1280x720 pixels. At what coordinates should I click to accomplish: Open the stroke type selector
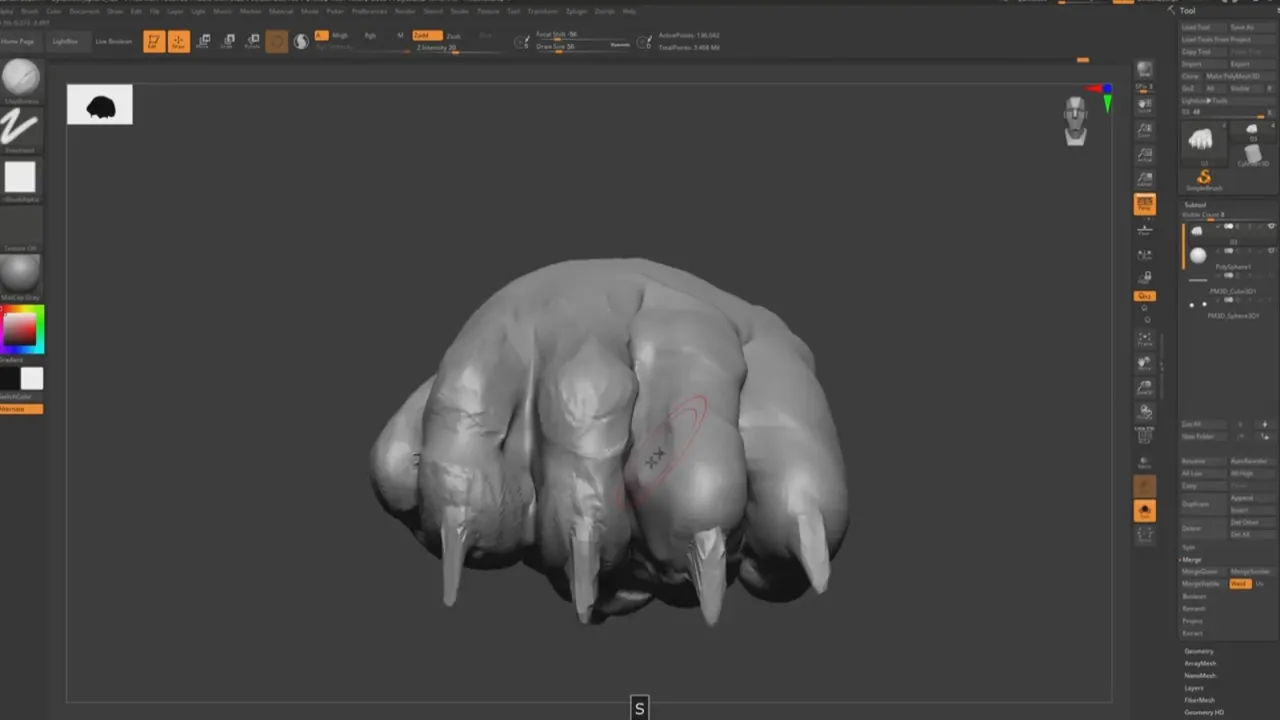[21, 127]
